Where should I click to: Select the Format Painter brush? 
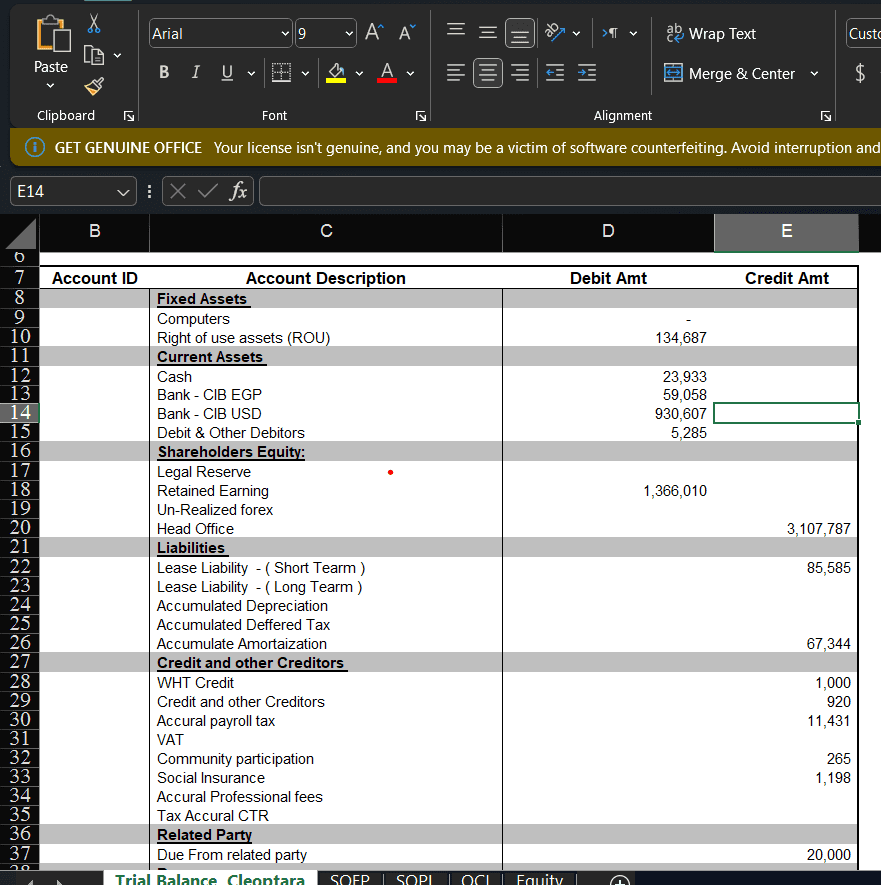[94, 84]
